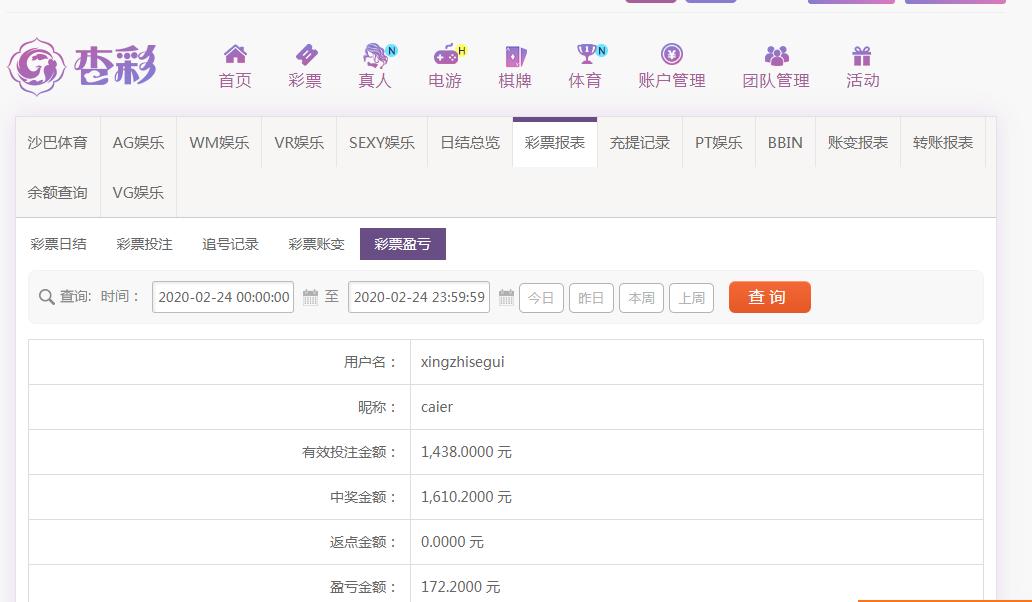1032x602 pixels.
Task: Open the 追号记录 sub-tab
Action: [x=230, y=244]
